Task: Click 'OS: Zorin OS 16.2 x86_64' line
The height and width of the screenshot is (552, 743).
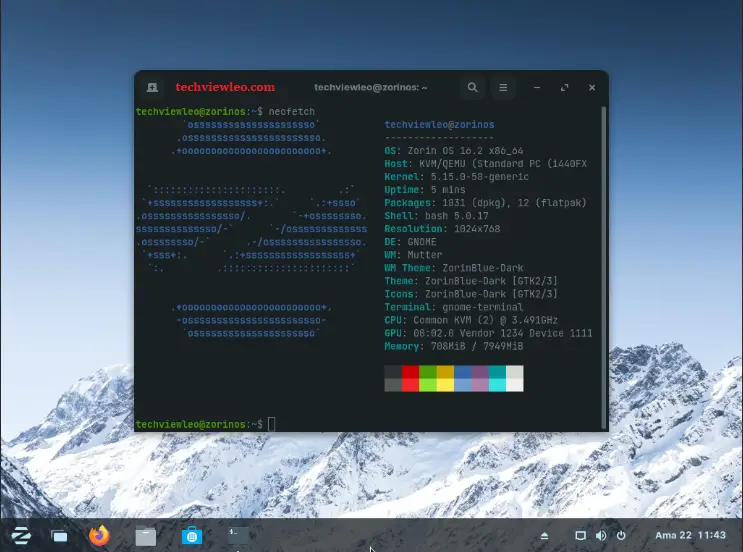Action: point(454,151)
